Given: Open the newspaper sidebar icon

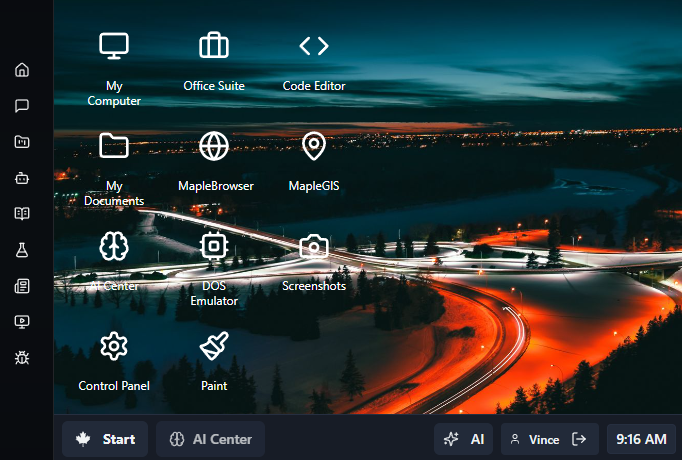Looking at the screenshot, I should [22, 286].
